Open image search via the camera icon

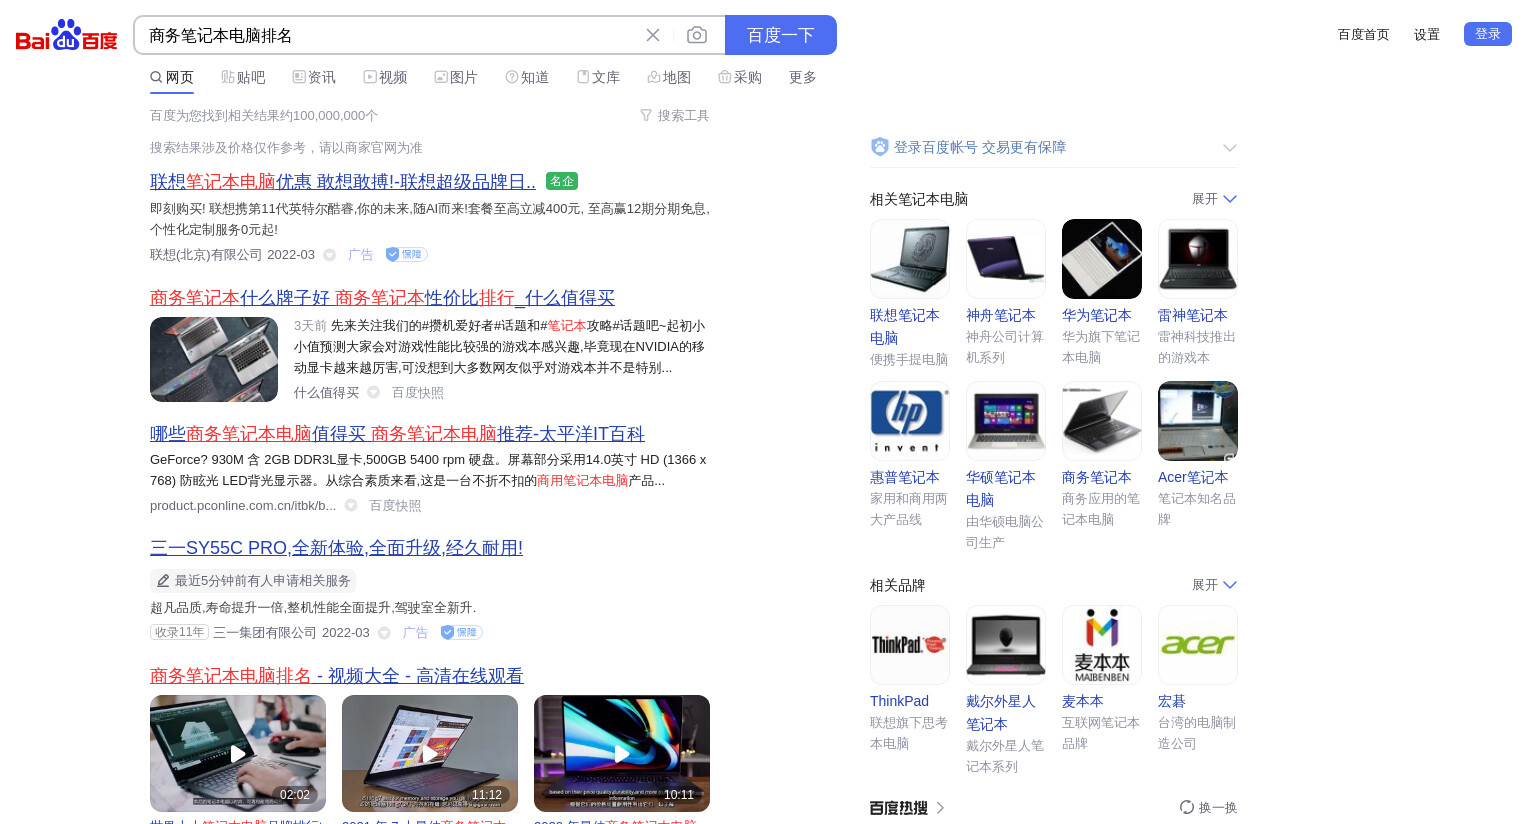(697, 35)
